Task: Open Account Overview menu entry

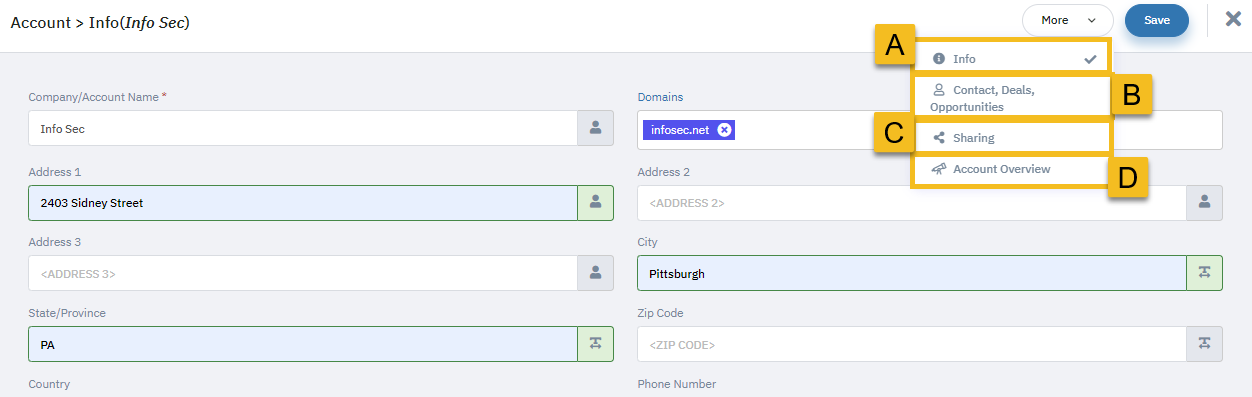Action: [1011, 170]
